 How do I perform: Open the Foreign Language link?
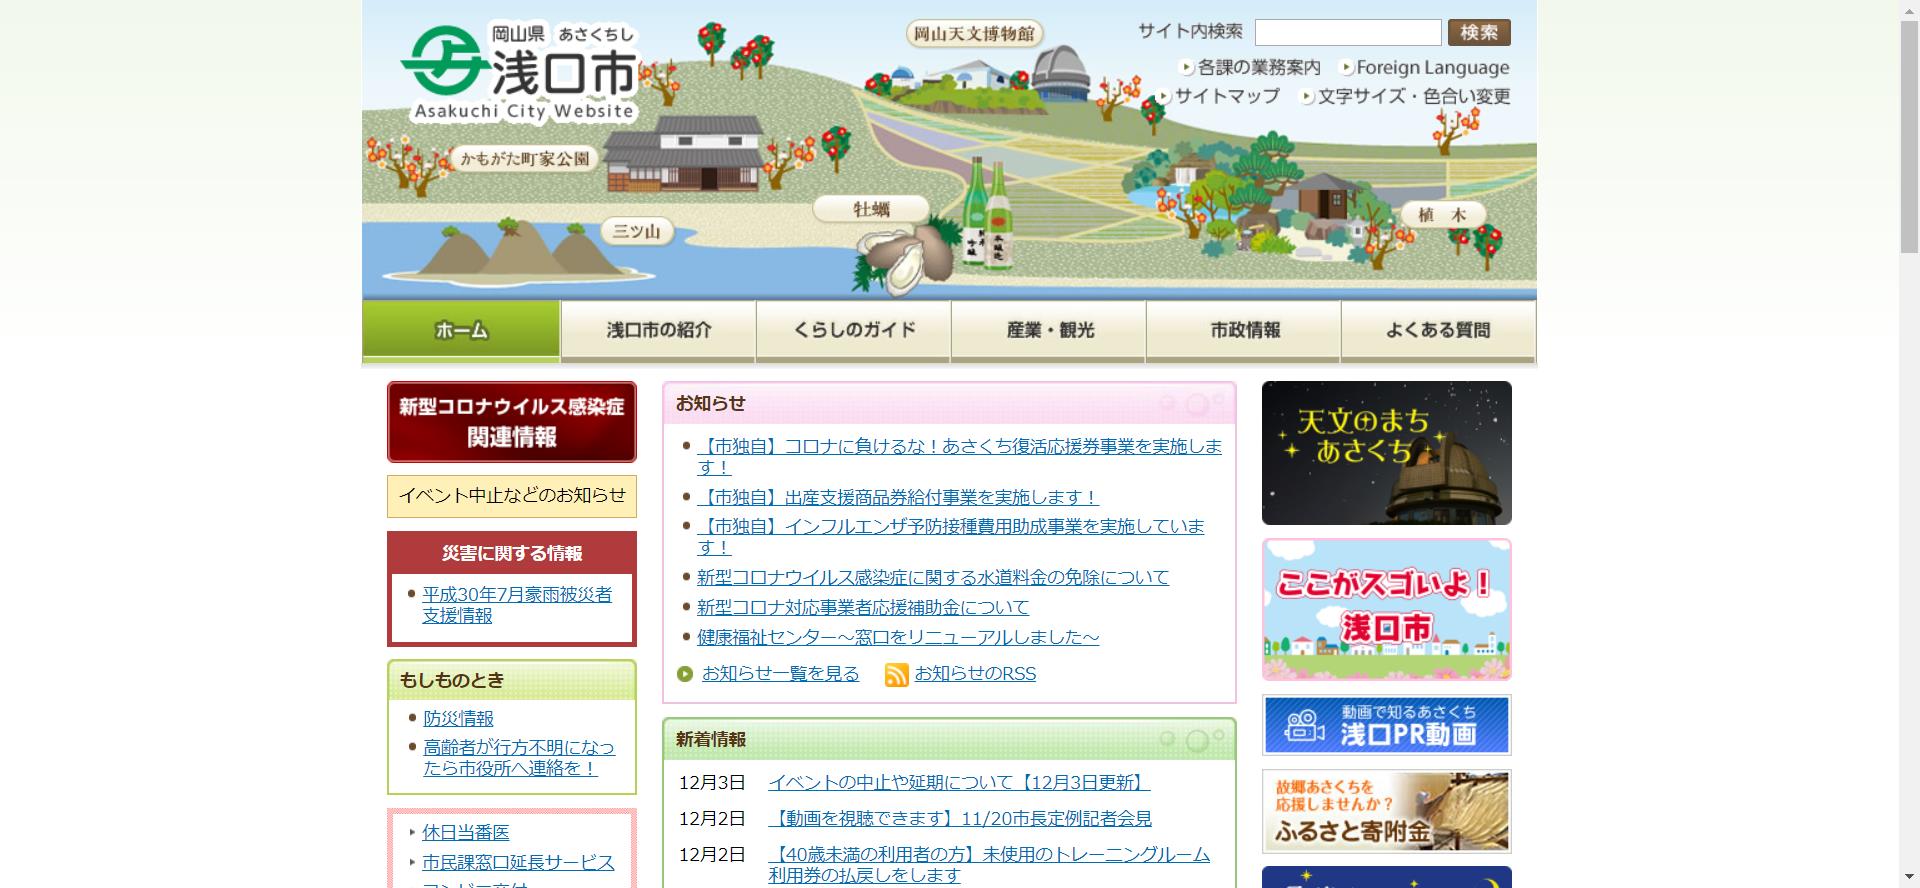pyautogui.click(x=1432, y=68)
